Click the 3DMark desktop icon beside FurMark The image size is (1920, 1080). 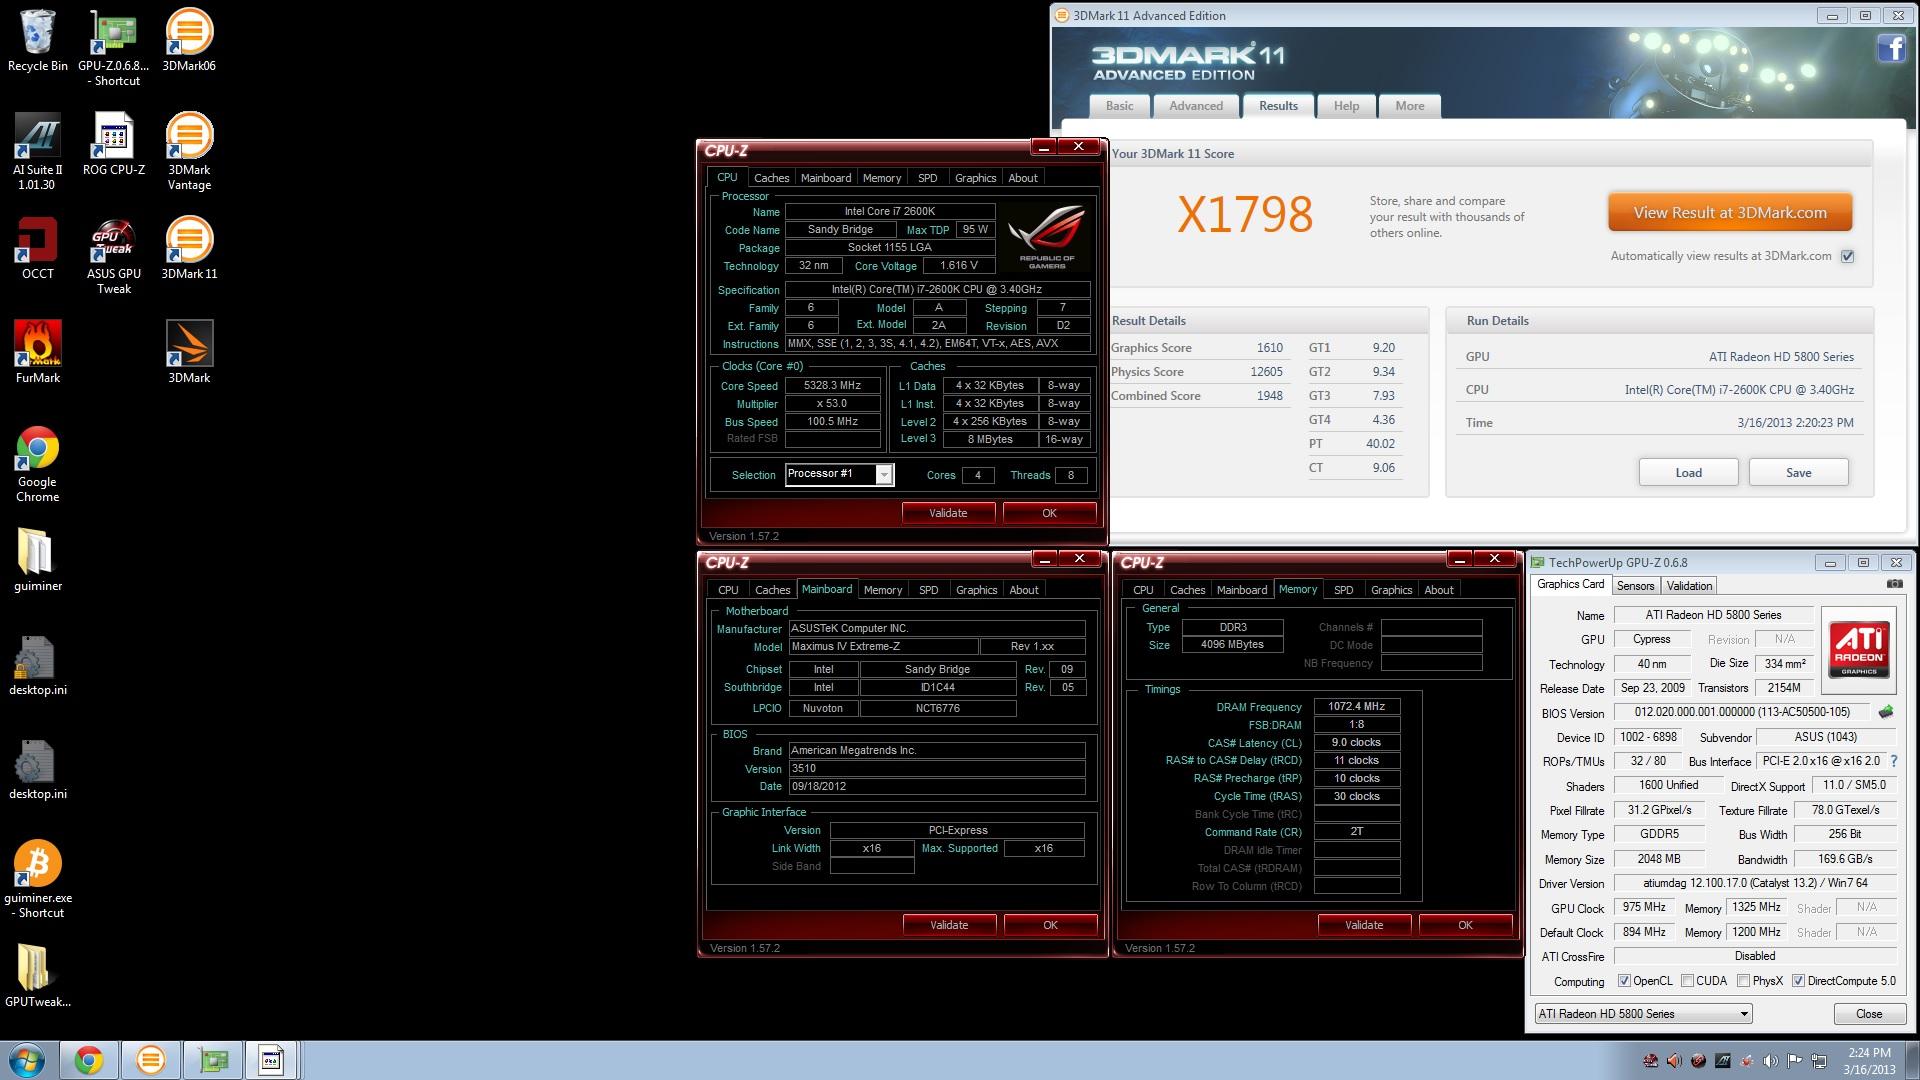click(x=189, y=353)
